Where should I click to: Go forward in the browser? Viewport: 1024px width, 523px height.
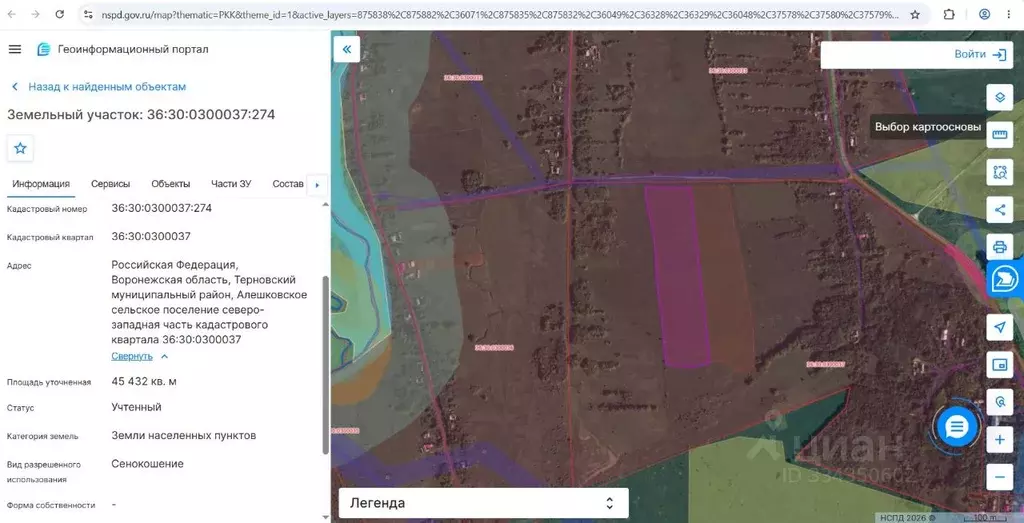click(x=35, y=14)
